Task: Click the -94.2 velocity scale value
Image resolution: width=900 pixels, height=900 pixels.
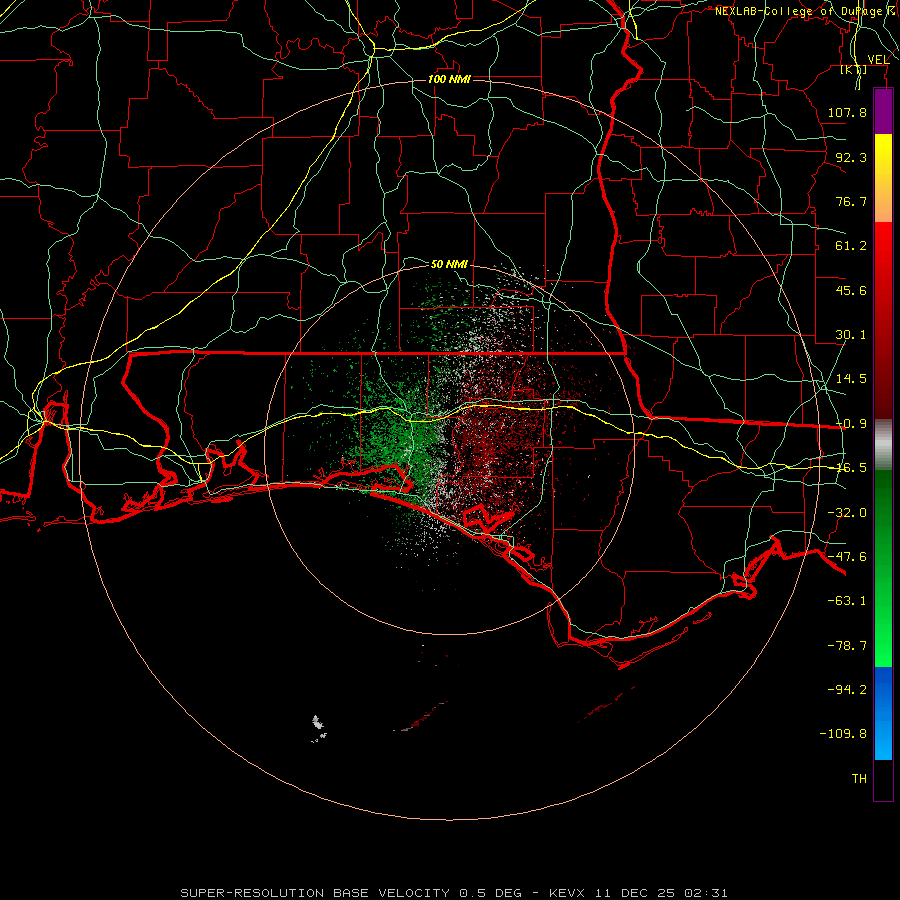Action: pos(847,690)
